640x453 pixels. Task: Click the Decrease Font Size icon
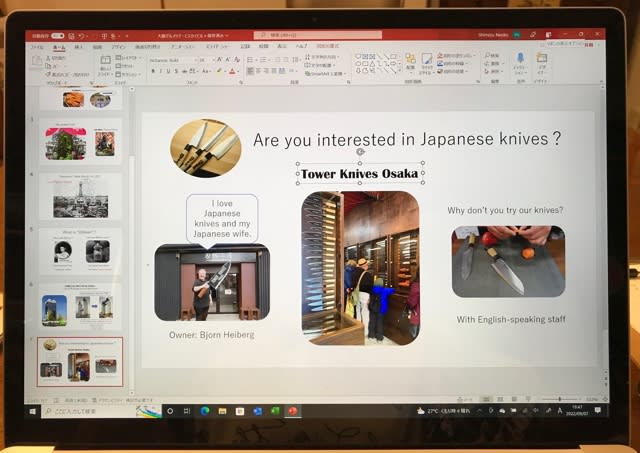[228, 60]
